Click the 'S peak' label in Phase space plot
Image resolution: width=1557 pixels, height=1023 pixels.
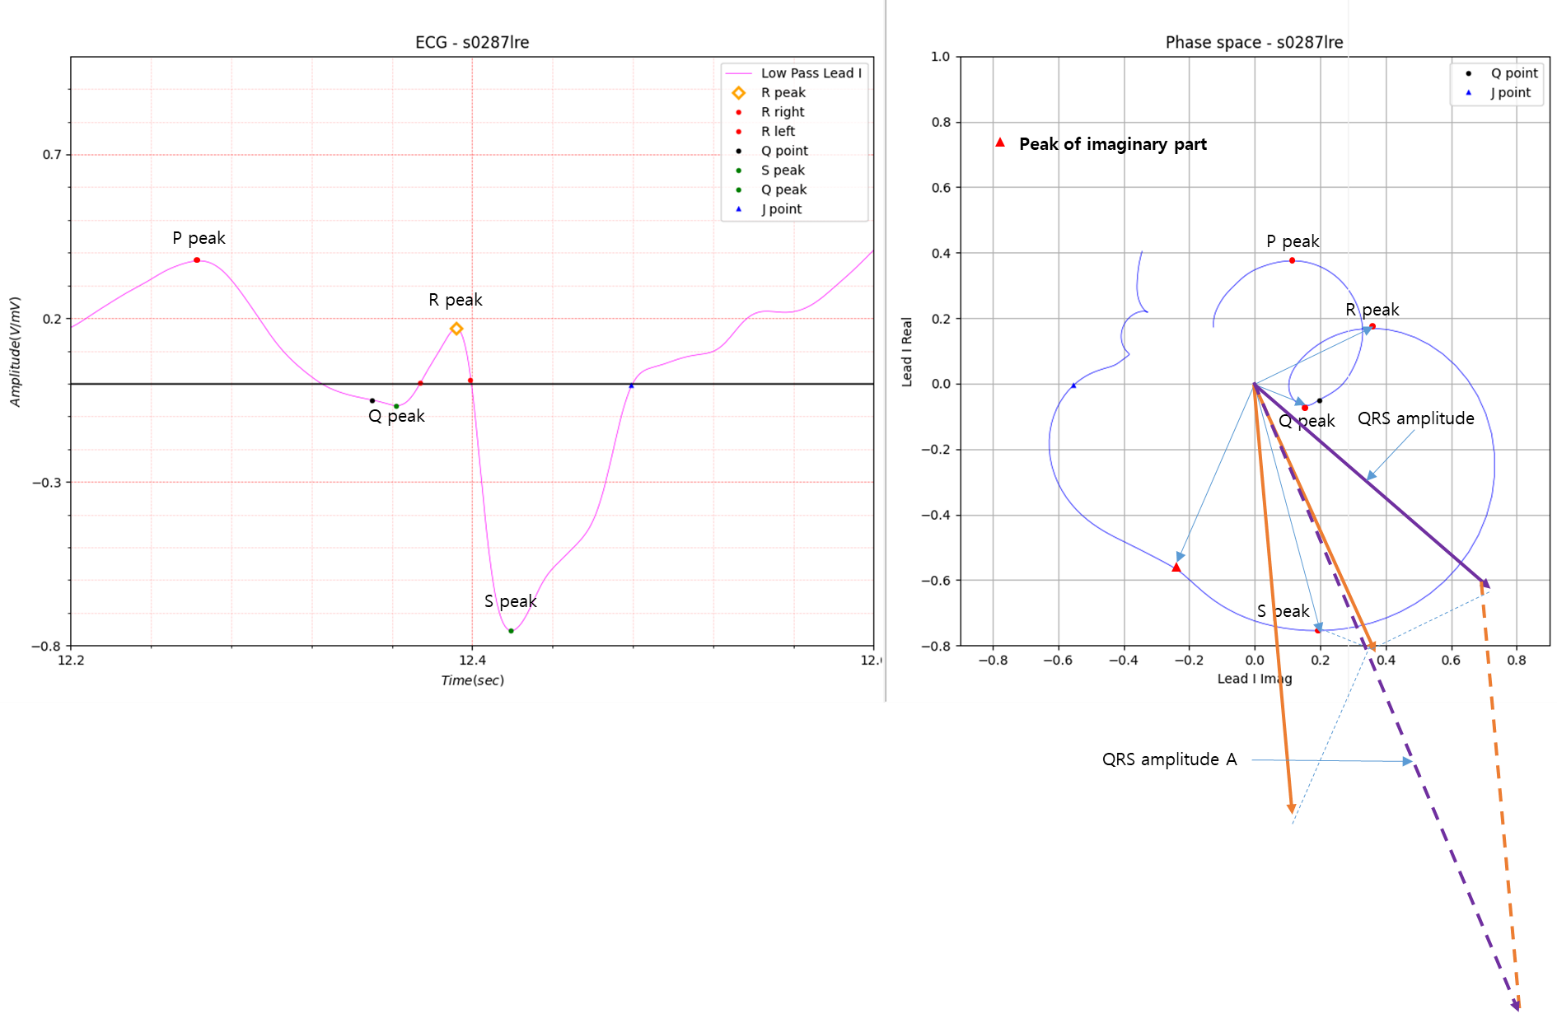point(1283,611)
